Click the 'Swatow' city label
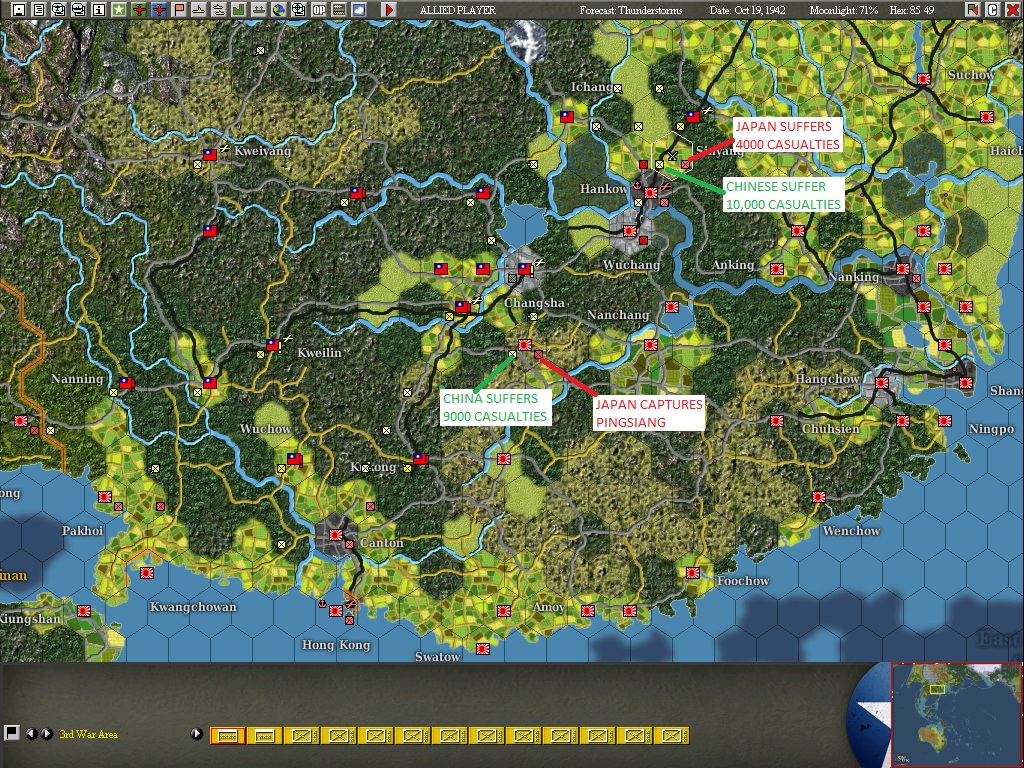1024x768 pixels. (438, 656)
